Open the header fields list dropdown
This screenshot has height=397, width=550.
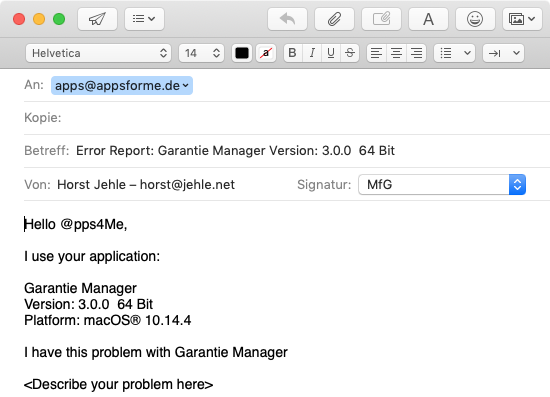click(144, 19)
